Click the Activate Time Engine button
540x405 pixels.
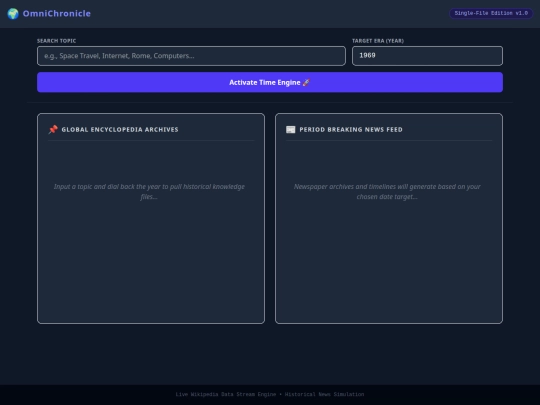270,82
